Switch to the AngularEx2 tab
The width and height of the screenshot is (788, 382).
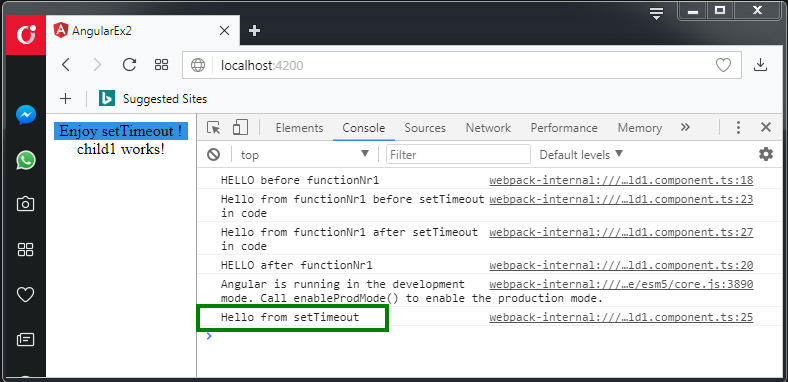(x=143, y=31)
